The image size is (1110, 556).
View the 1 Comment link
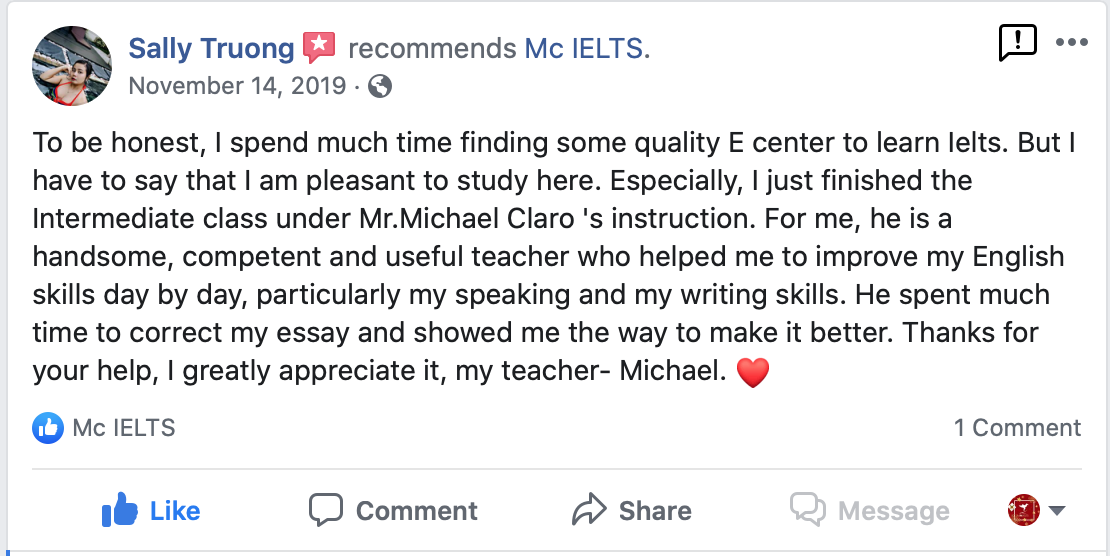(x=1017, y=428)
